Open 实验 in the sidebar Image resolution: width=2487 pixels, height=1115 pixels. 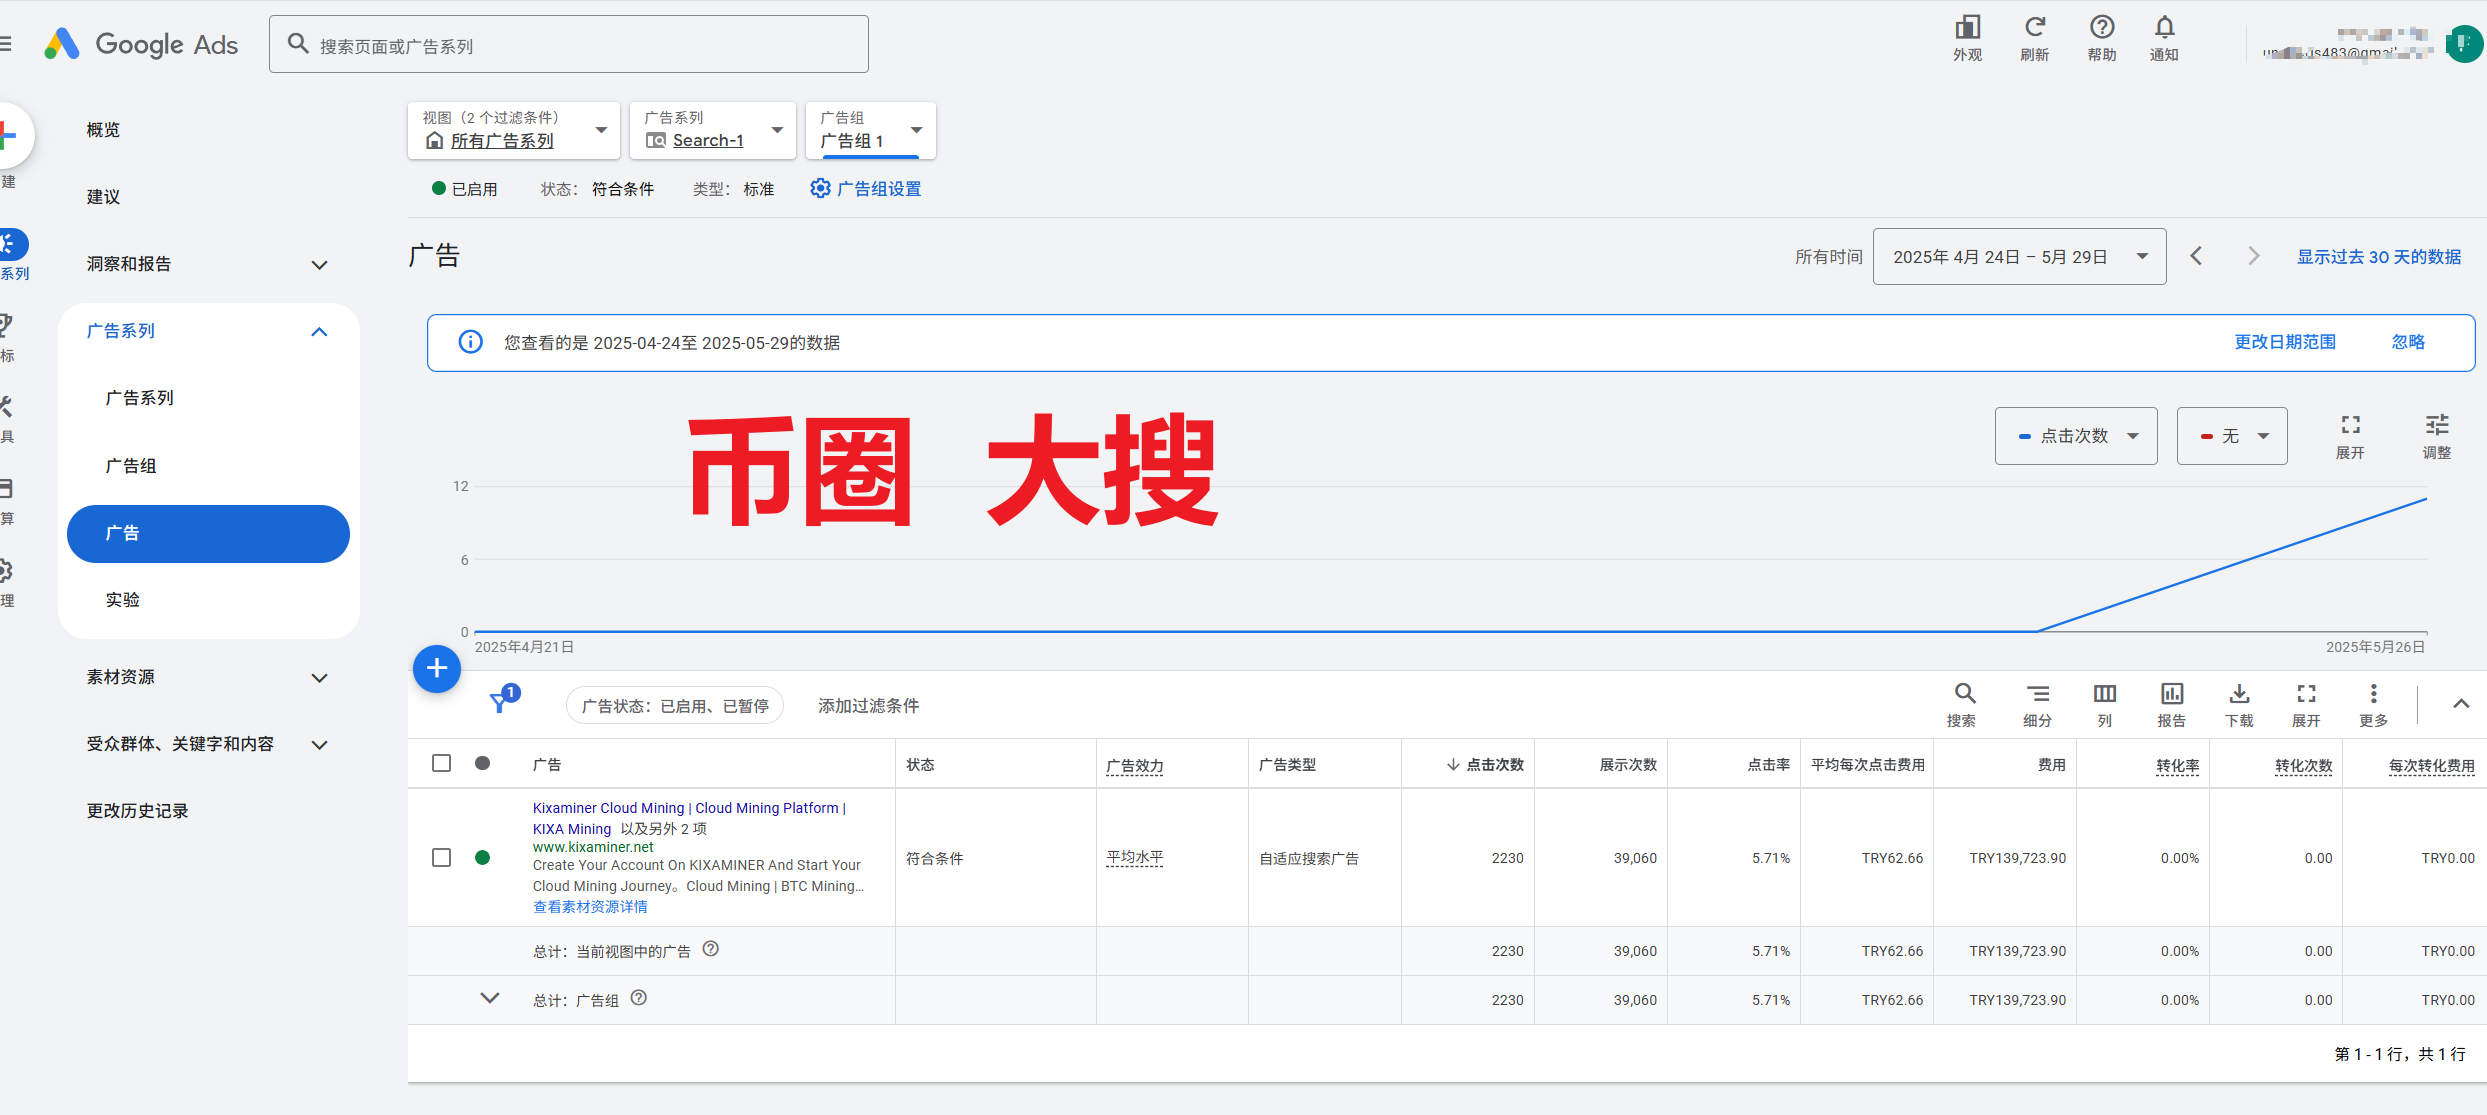click(x=122, y=600)
